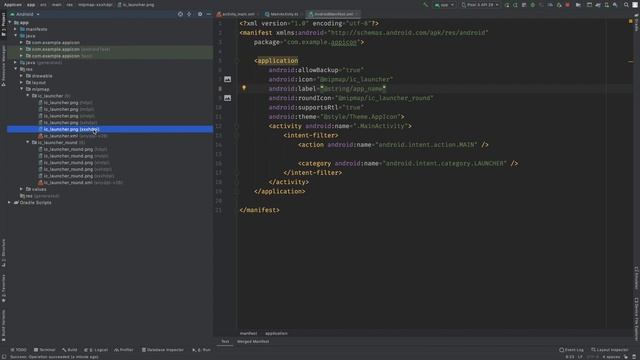The height and width of the screenshot is (360, 640).
Task: Hide the Project panel with minus icon
Action: 209,14
